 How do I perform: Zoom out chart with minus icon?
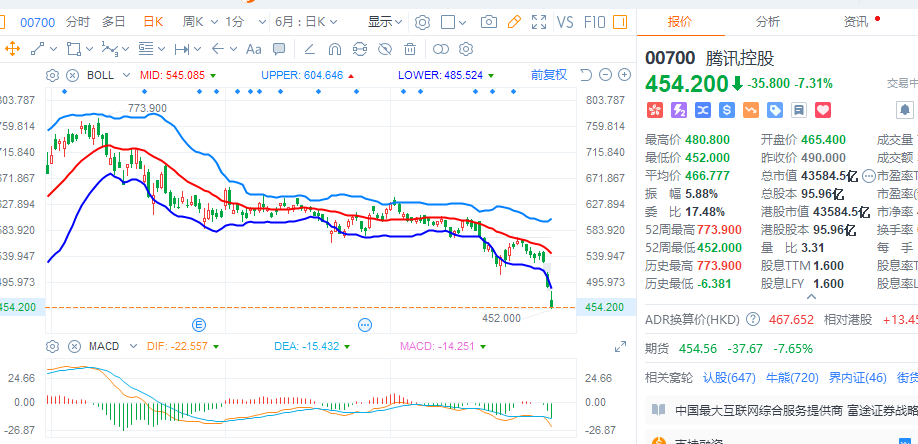point(606,74)
